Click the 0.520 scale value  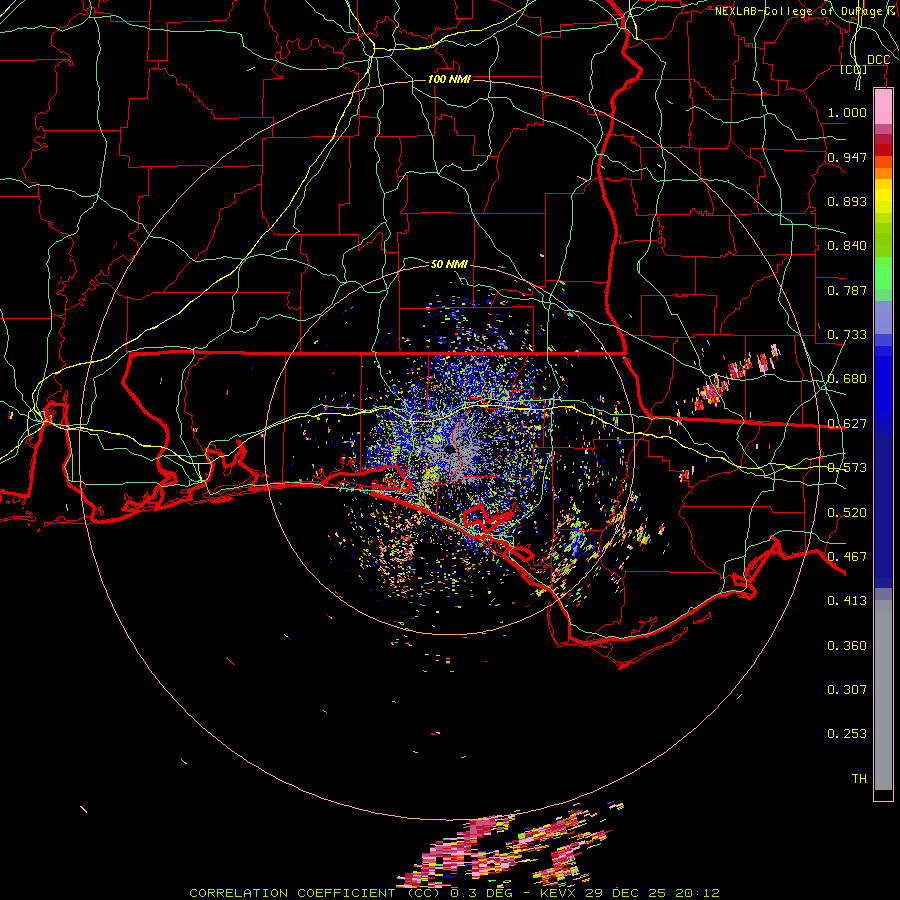[x=847, y=513]
